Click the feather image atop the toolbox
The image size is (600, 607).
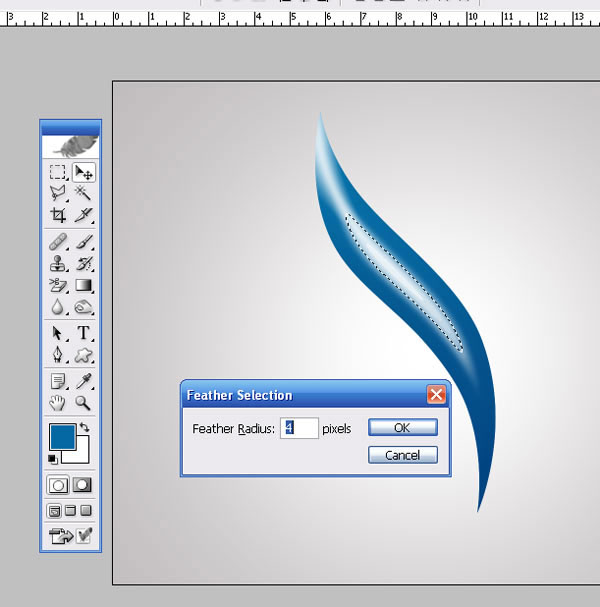point(70,146)
